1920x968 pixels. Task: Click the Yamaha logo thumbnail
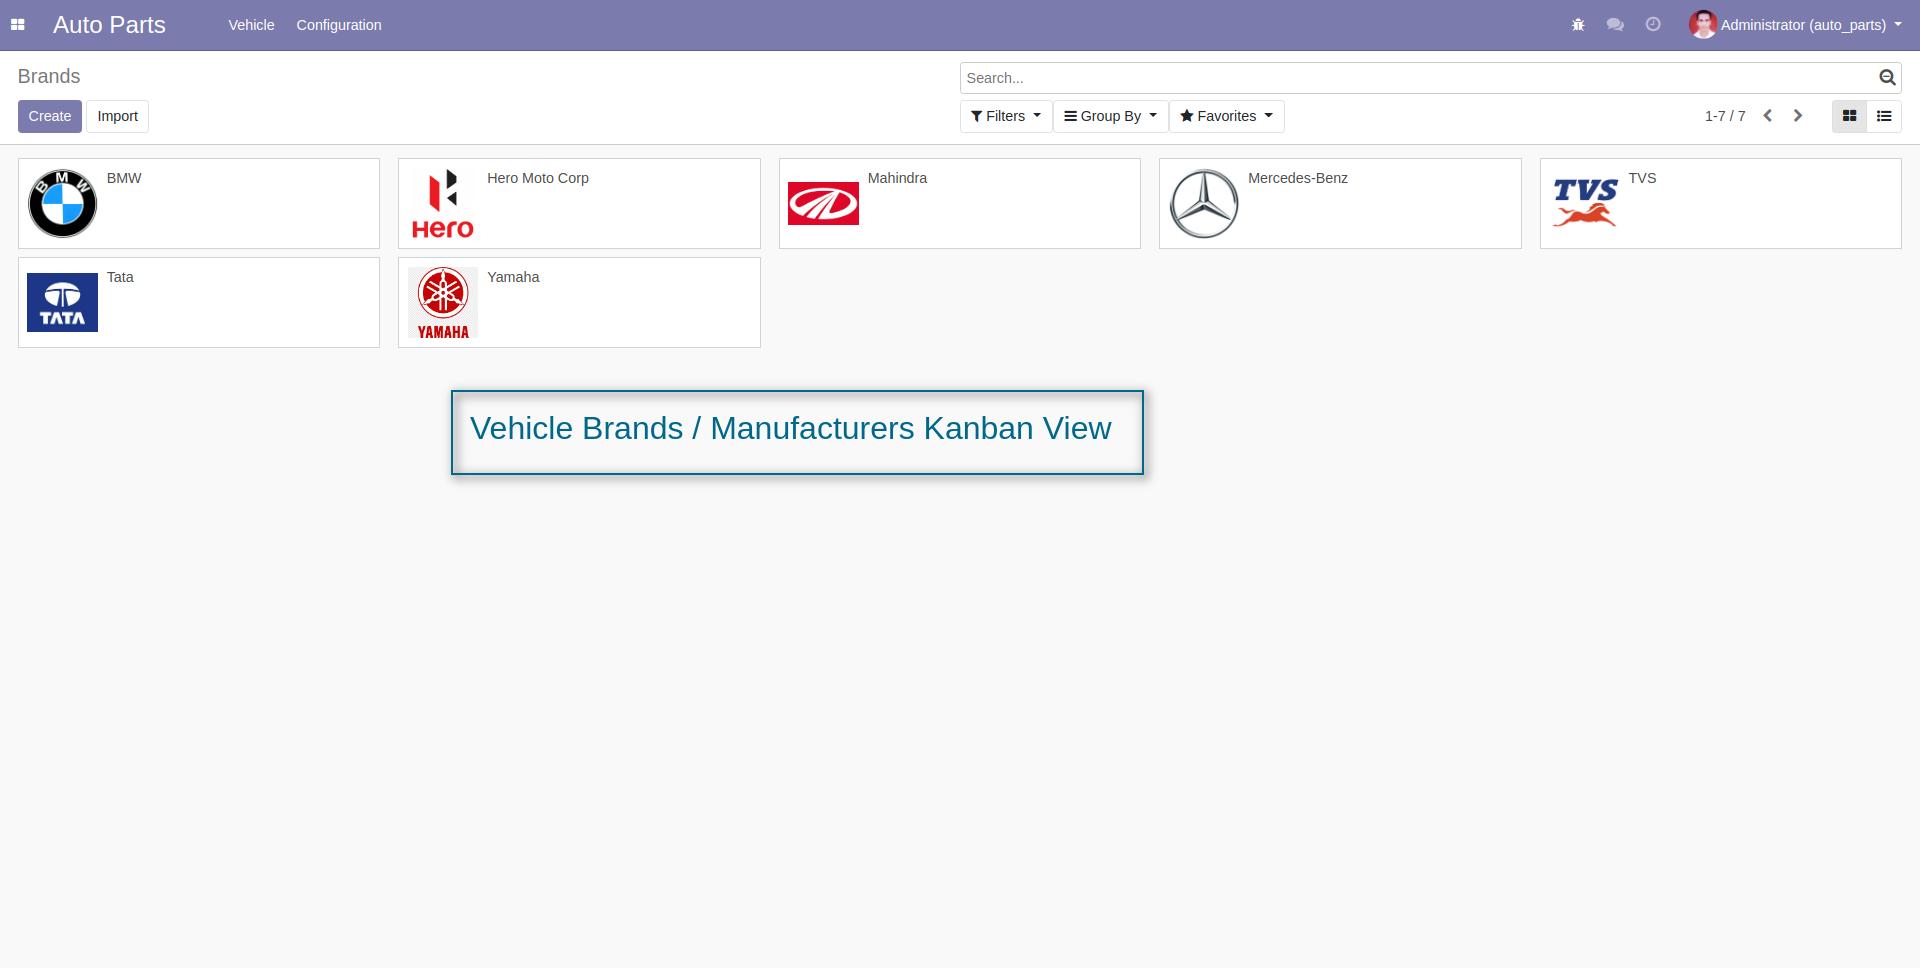point(443,302)
